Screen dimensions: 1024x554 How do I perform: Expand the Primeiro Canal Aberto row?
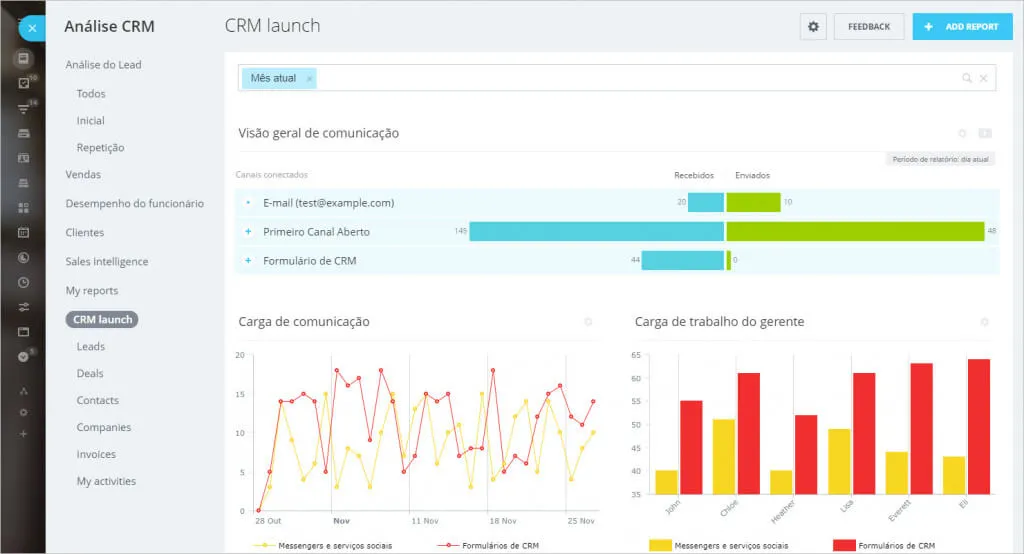click(248, 232)
